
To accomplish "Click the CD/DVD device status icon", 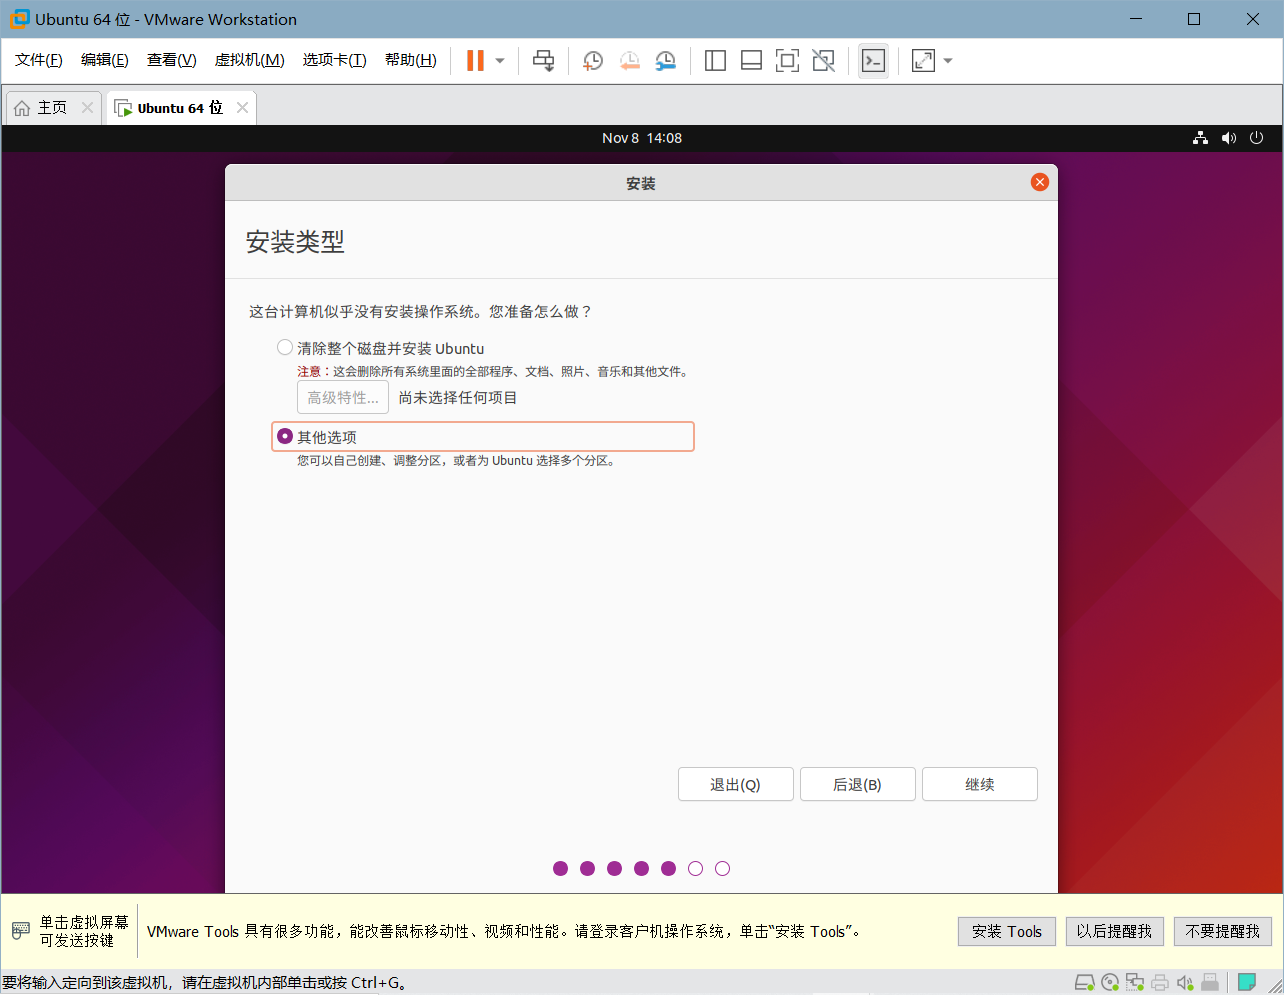I will coord(1110,982).
